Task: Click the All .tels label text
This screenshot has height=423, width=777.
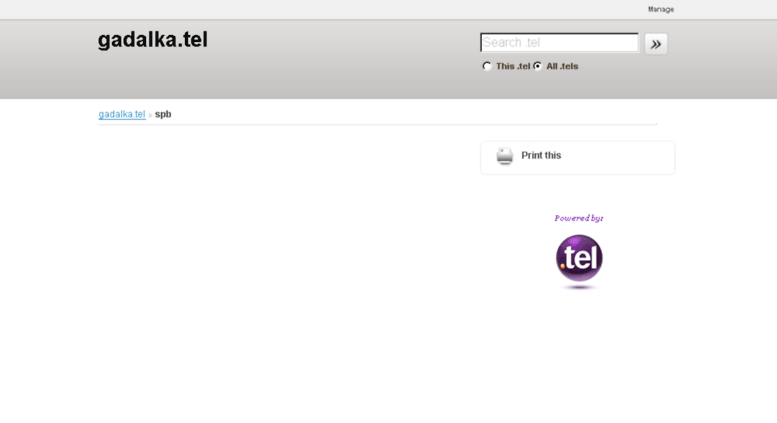Action: click(562, 66)
